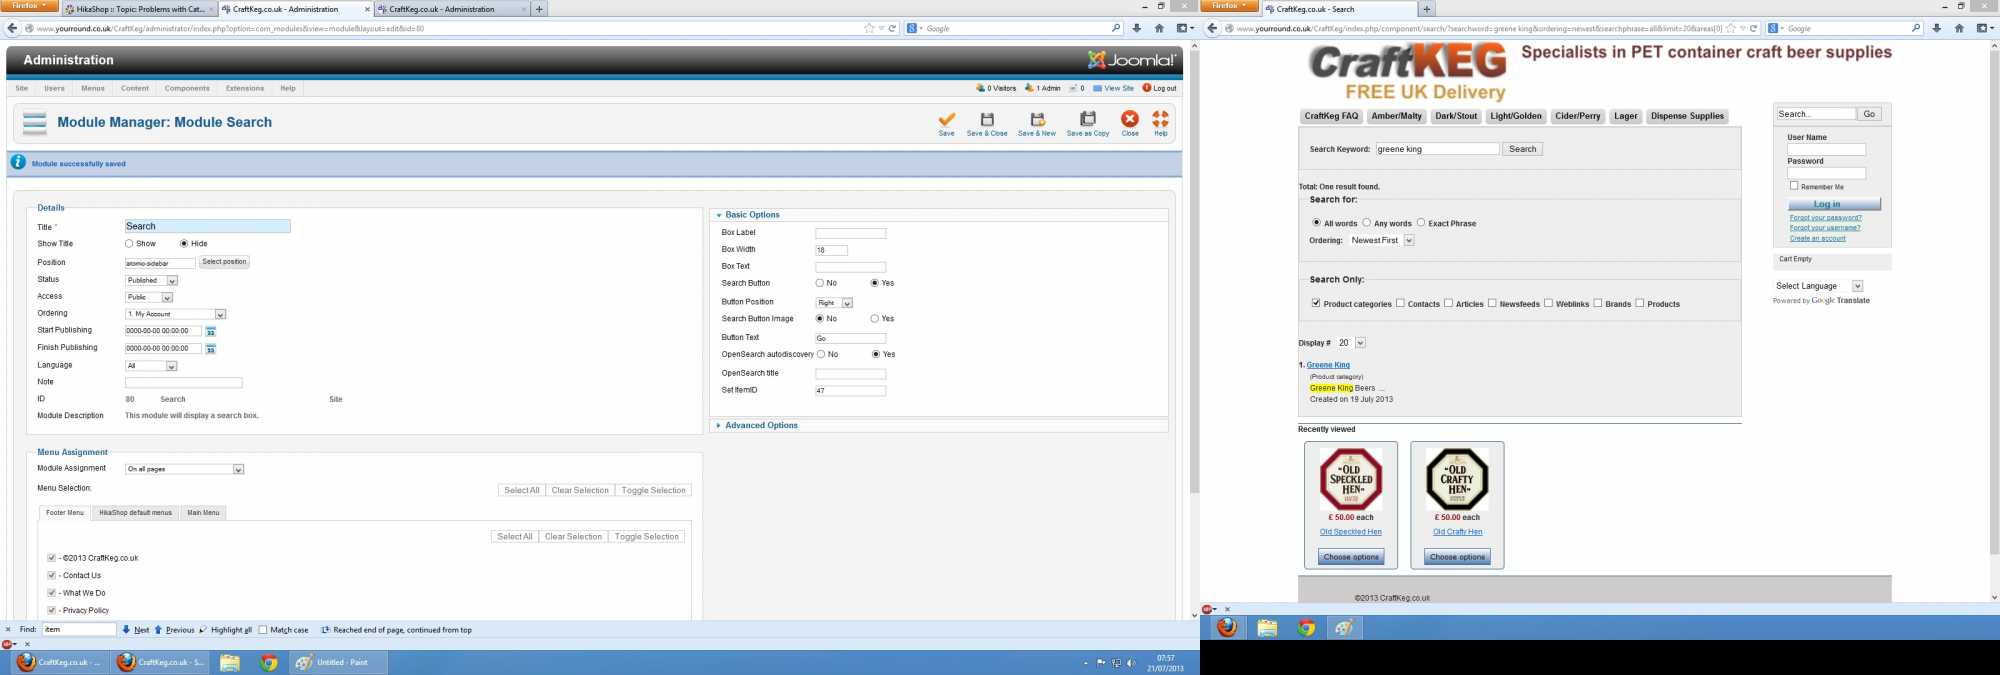Click the red Close icon in Joomla toolbar
The height and width of the screenshot is (675, 2000).
pos(1130,119)
